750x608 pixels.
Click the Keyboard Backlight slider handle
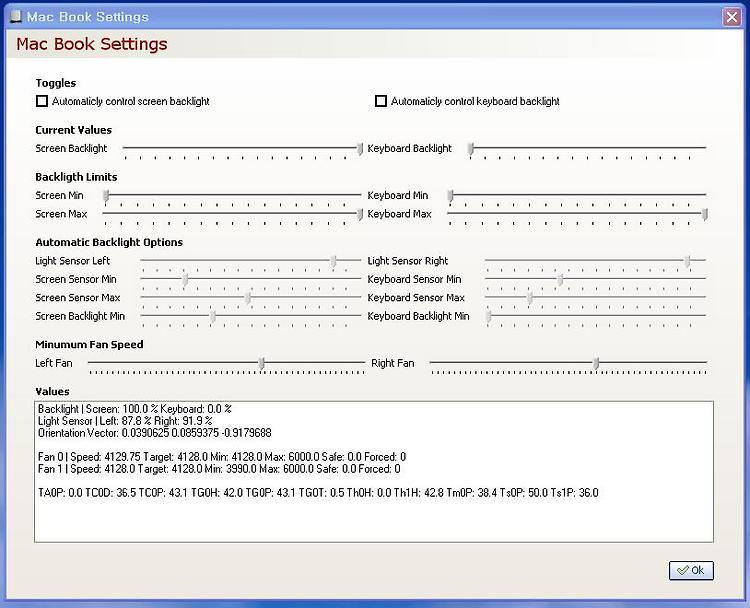coord(471,149)
